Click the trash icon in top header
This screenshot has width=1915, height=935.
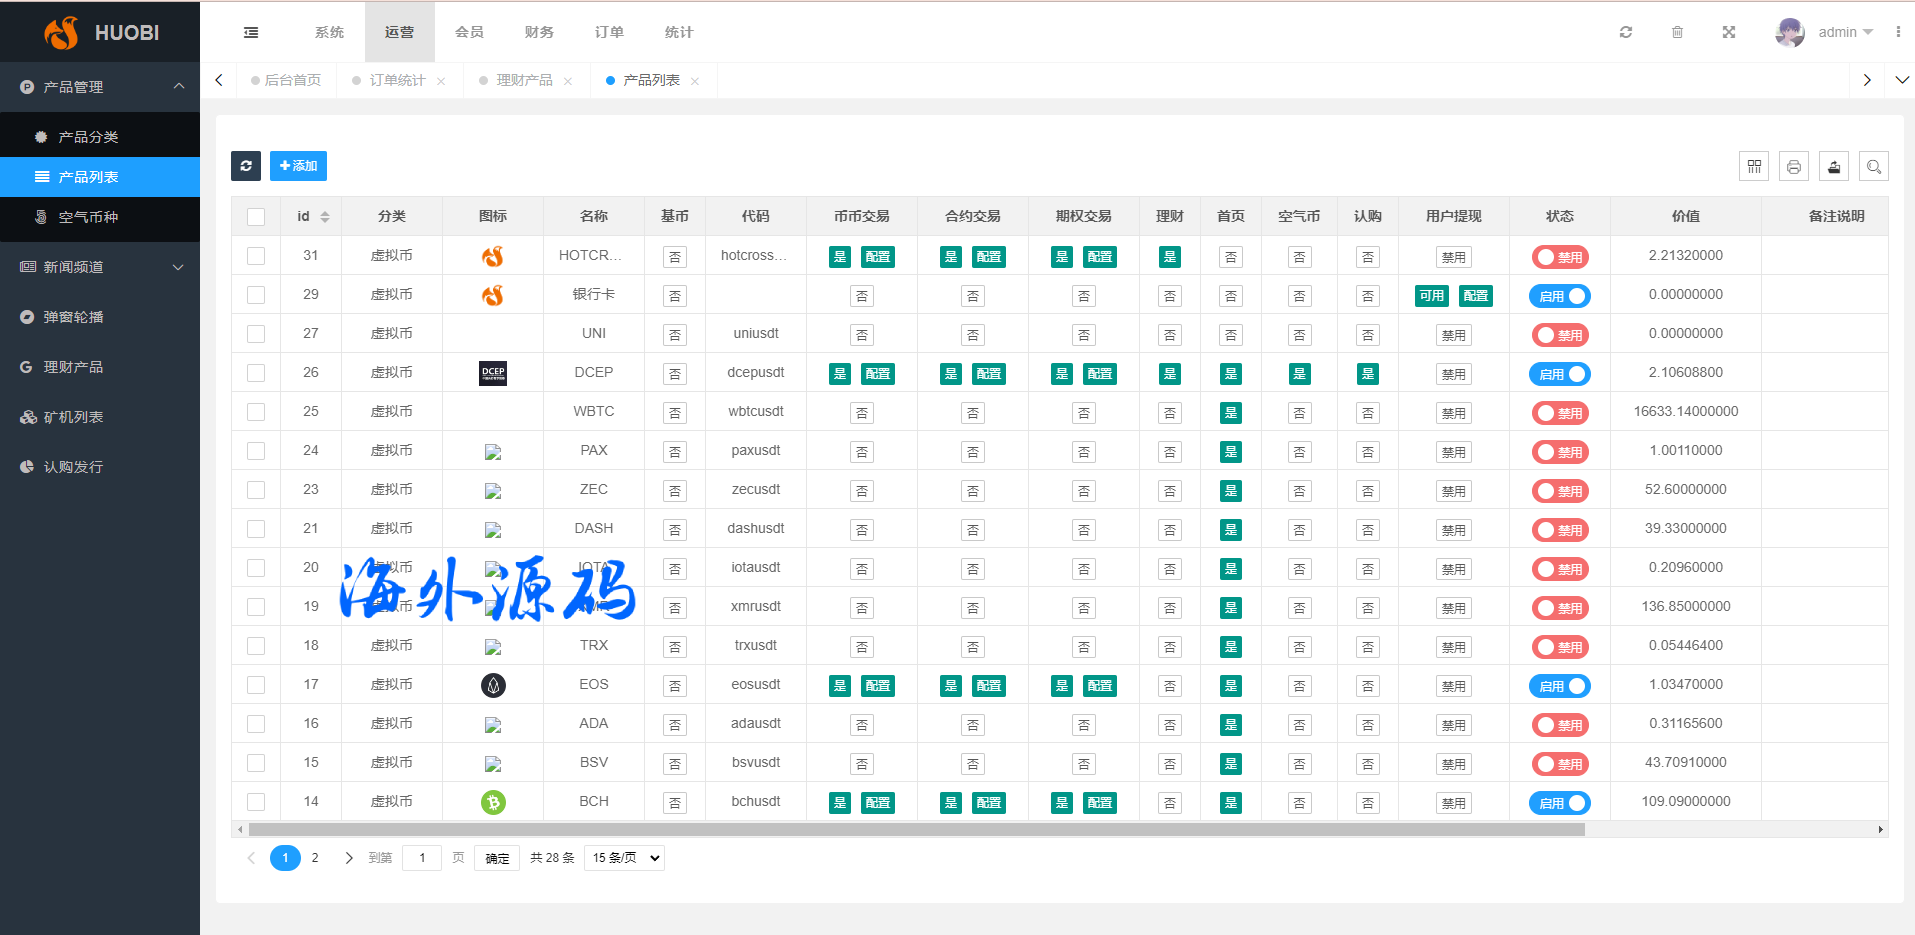pyautogui.click(x=1677, y=32)
